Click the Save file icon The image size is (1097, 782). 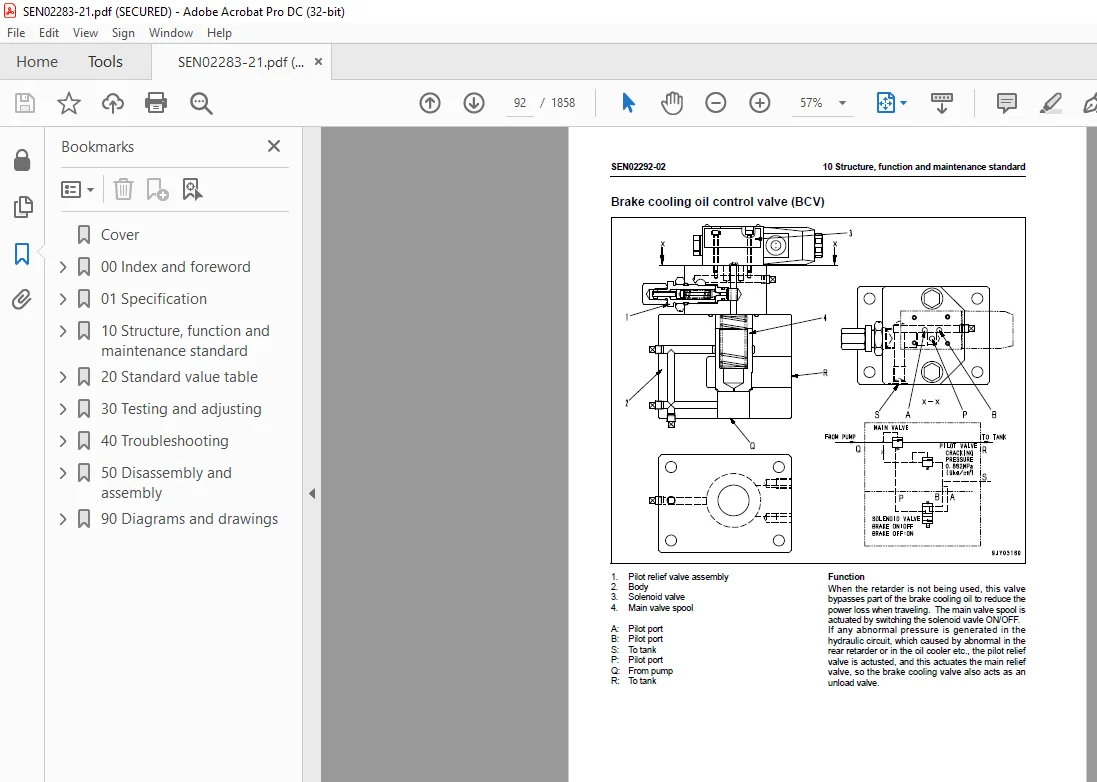coord(25,104)
